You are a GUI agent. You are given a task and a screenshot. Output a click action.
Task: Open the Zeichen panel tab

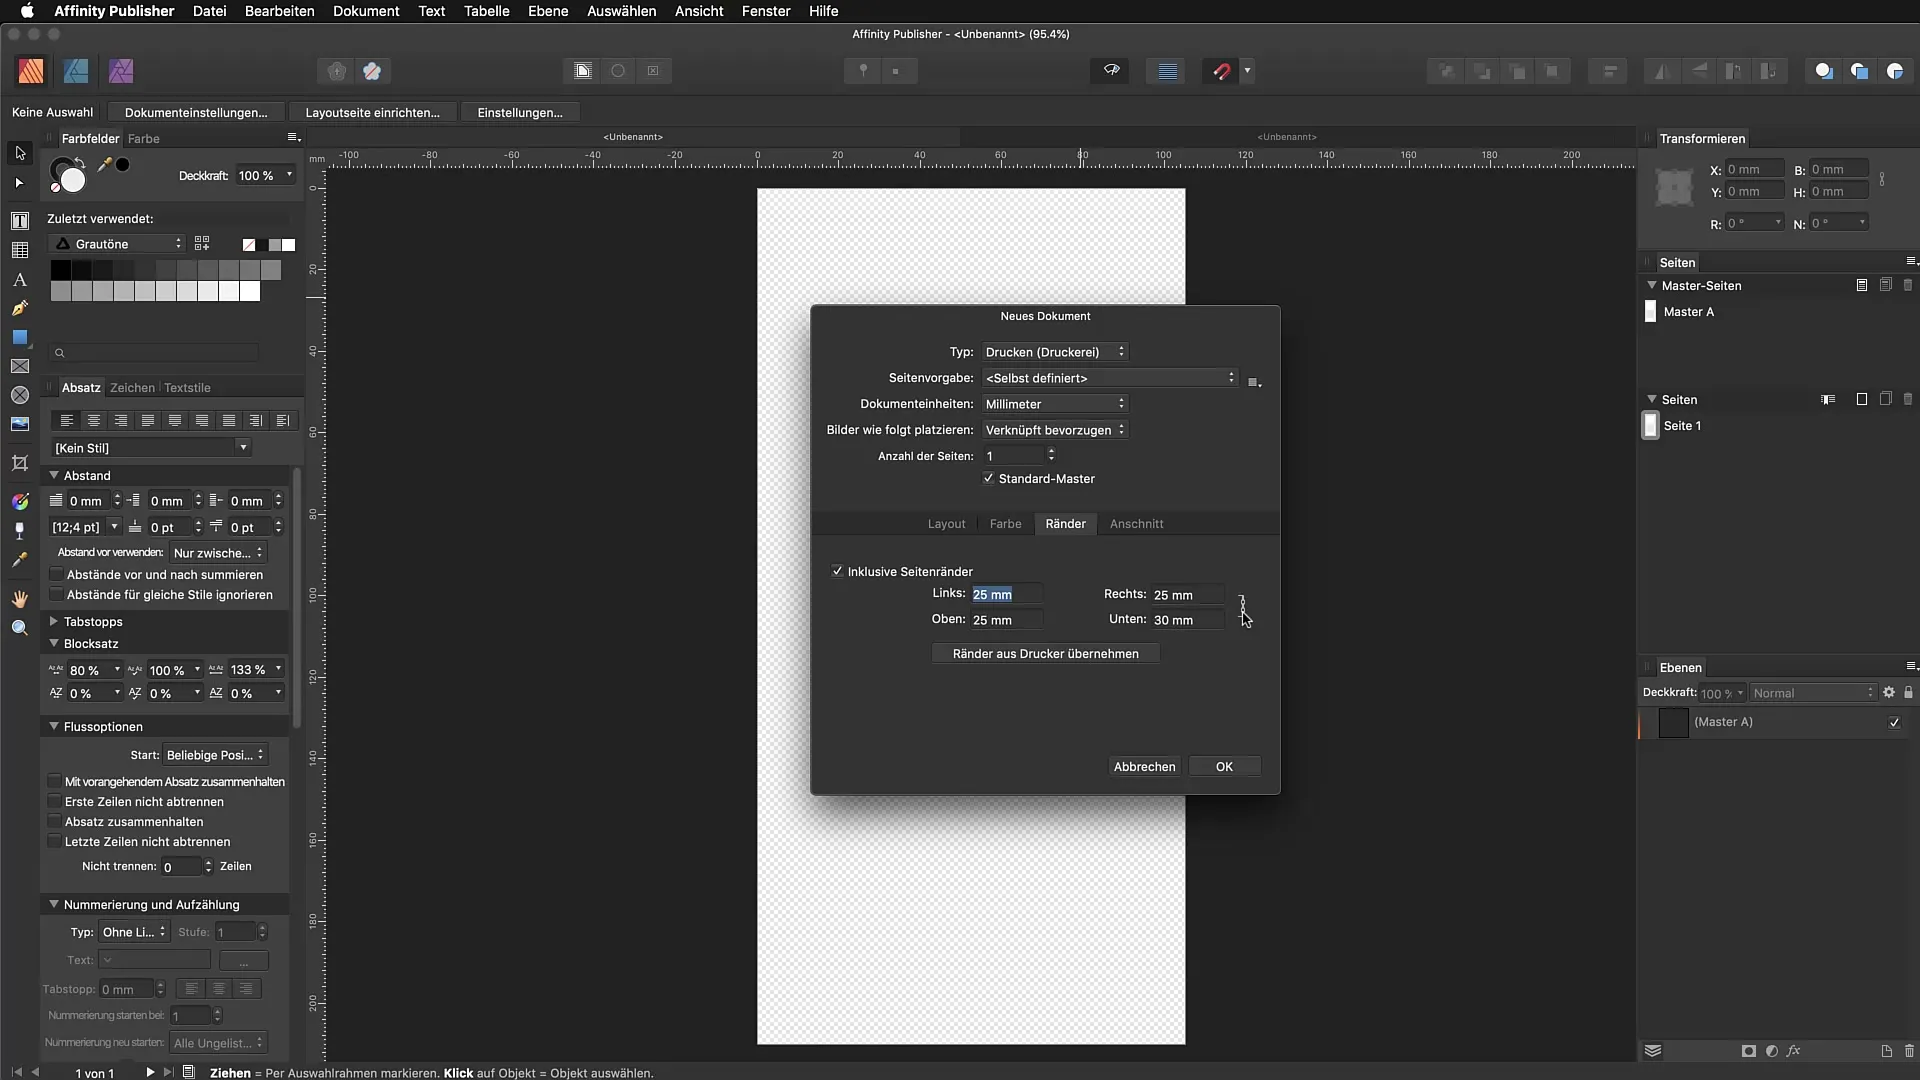[132, 388]
